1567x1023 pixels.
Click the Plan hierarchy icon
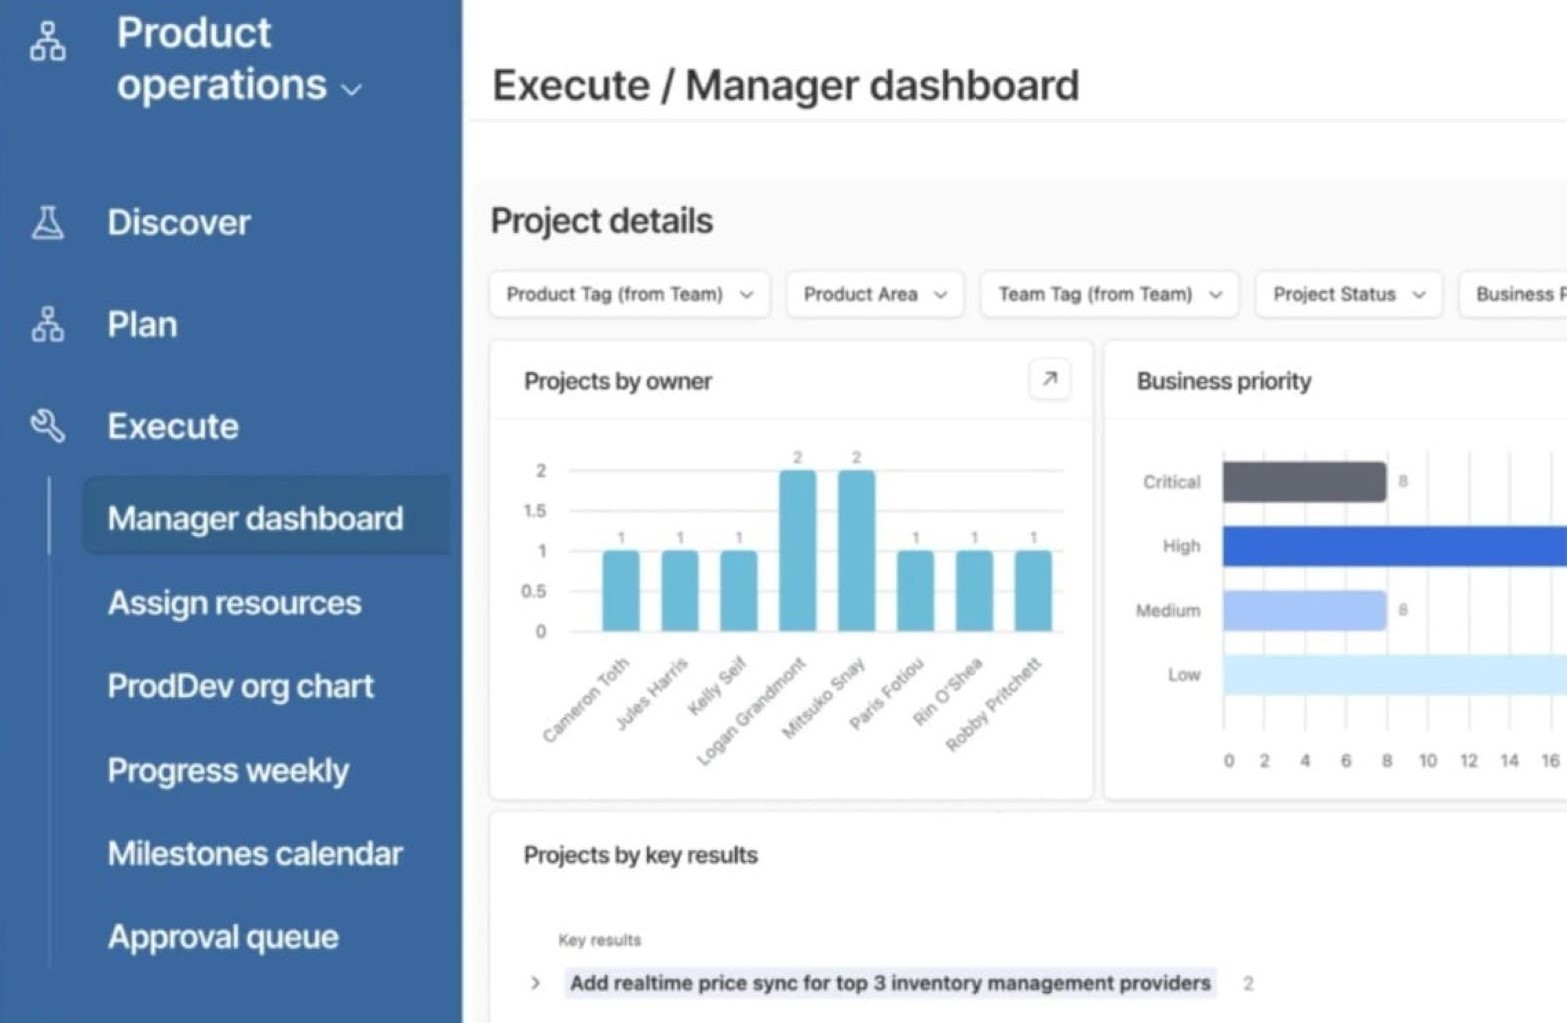click(47, 325)
